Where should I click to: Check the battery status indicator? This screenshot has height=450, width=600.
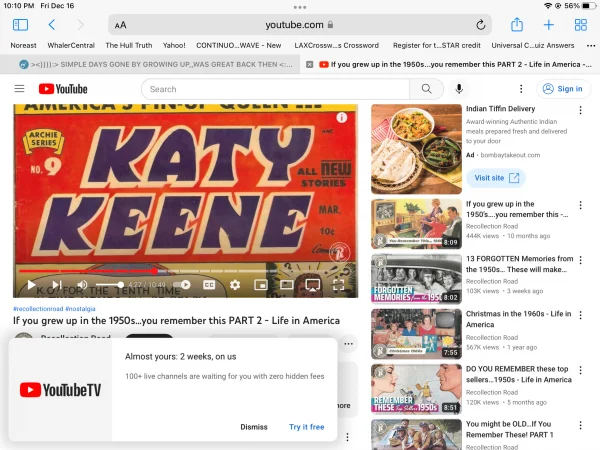[x=588, y=6]
